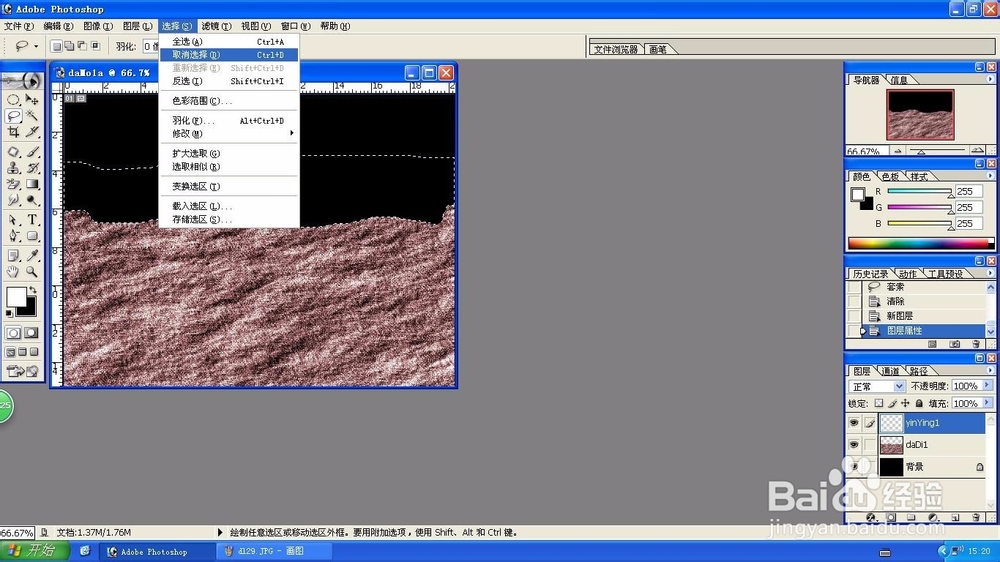Select the Gradient tool
The width and height of the screenshot is (1000, 562).
point(32,184)
